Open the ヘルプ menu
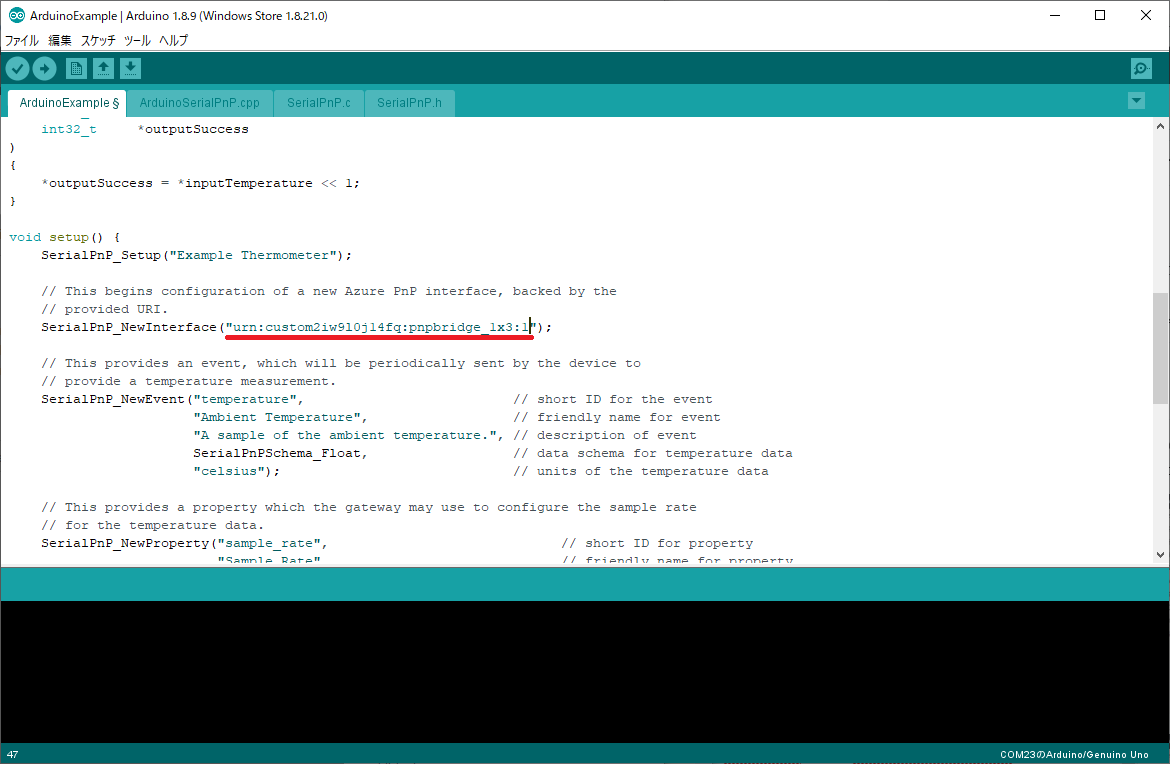1170x764 pixels. (x=174, y=40)
